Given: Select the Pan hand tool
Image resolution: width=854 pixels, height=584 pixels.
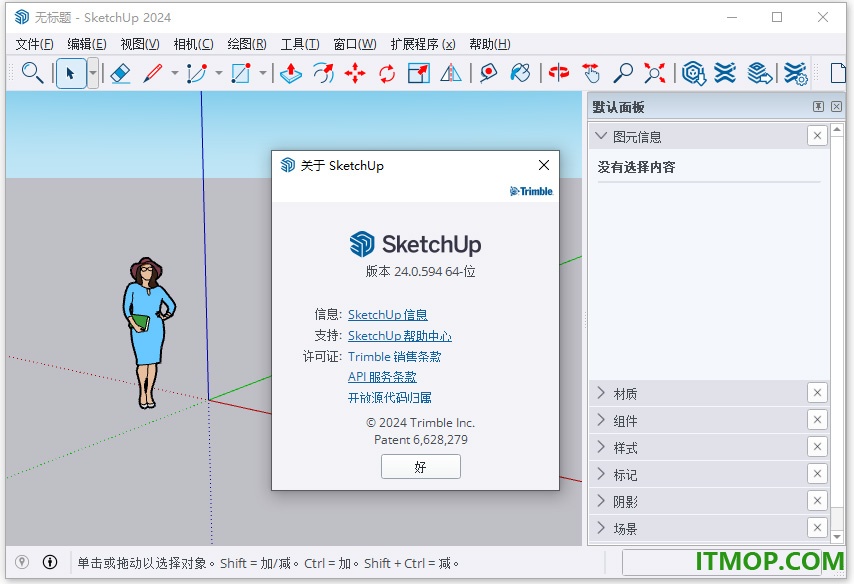Looking at the screenshot, I should 591,73.
